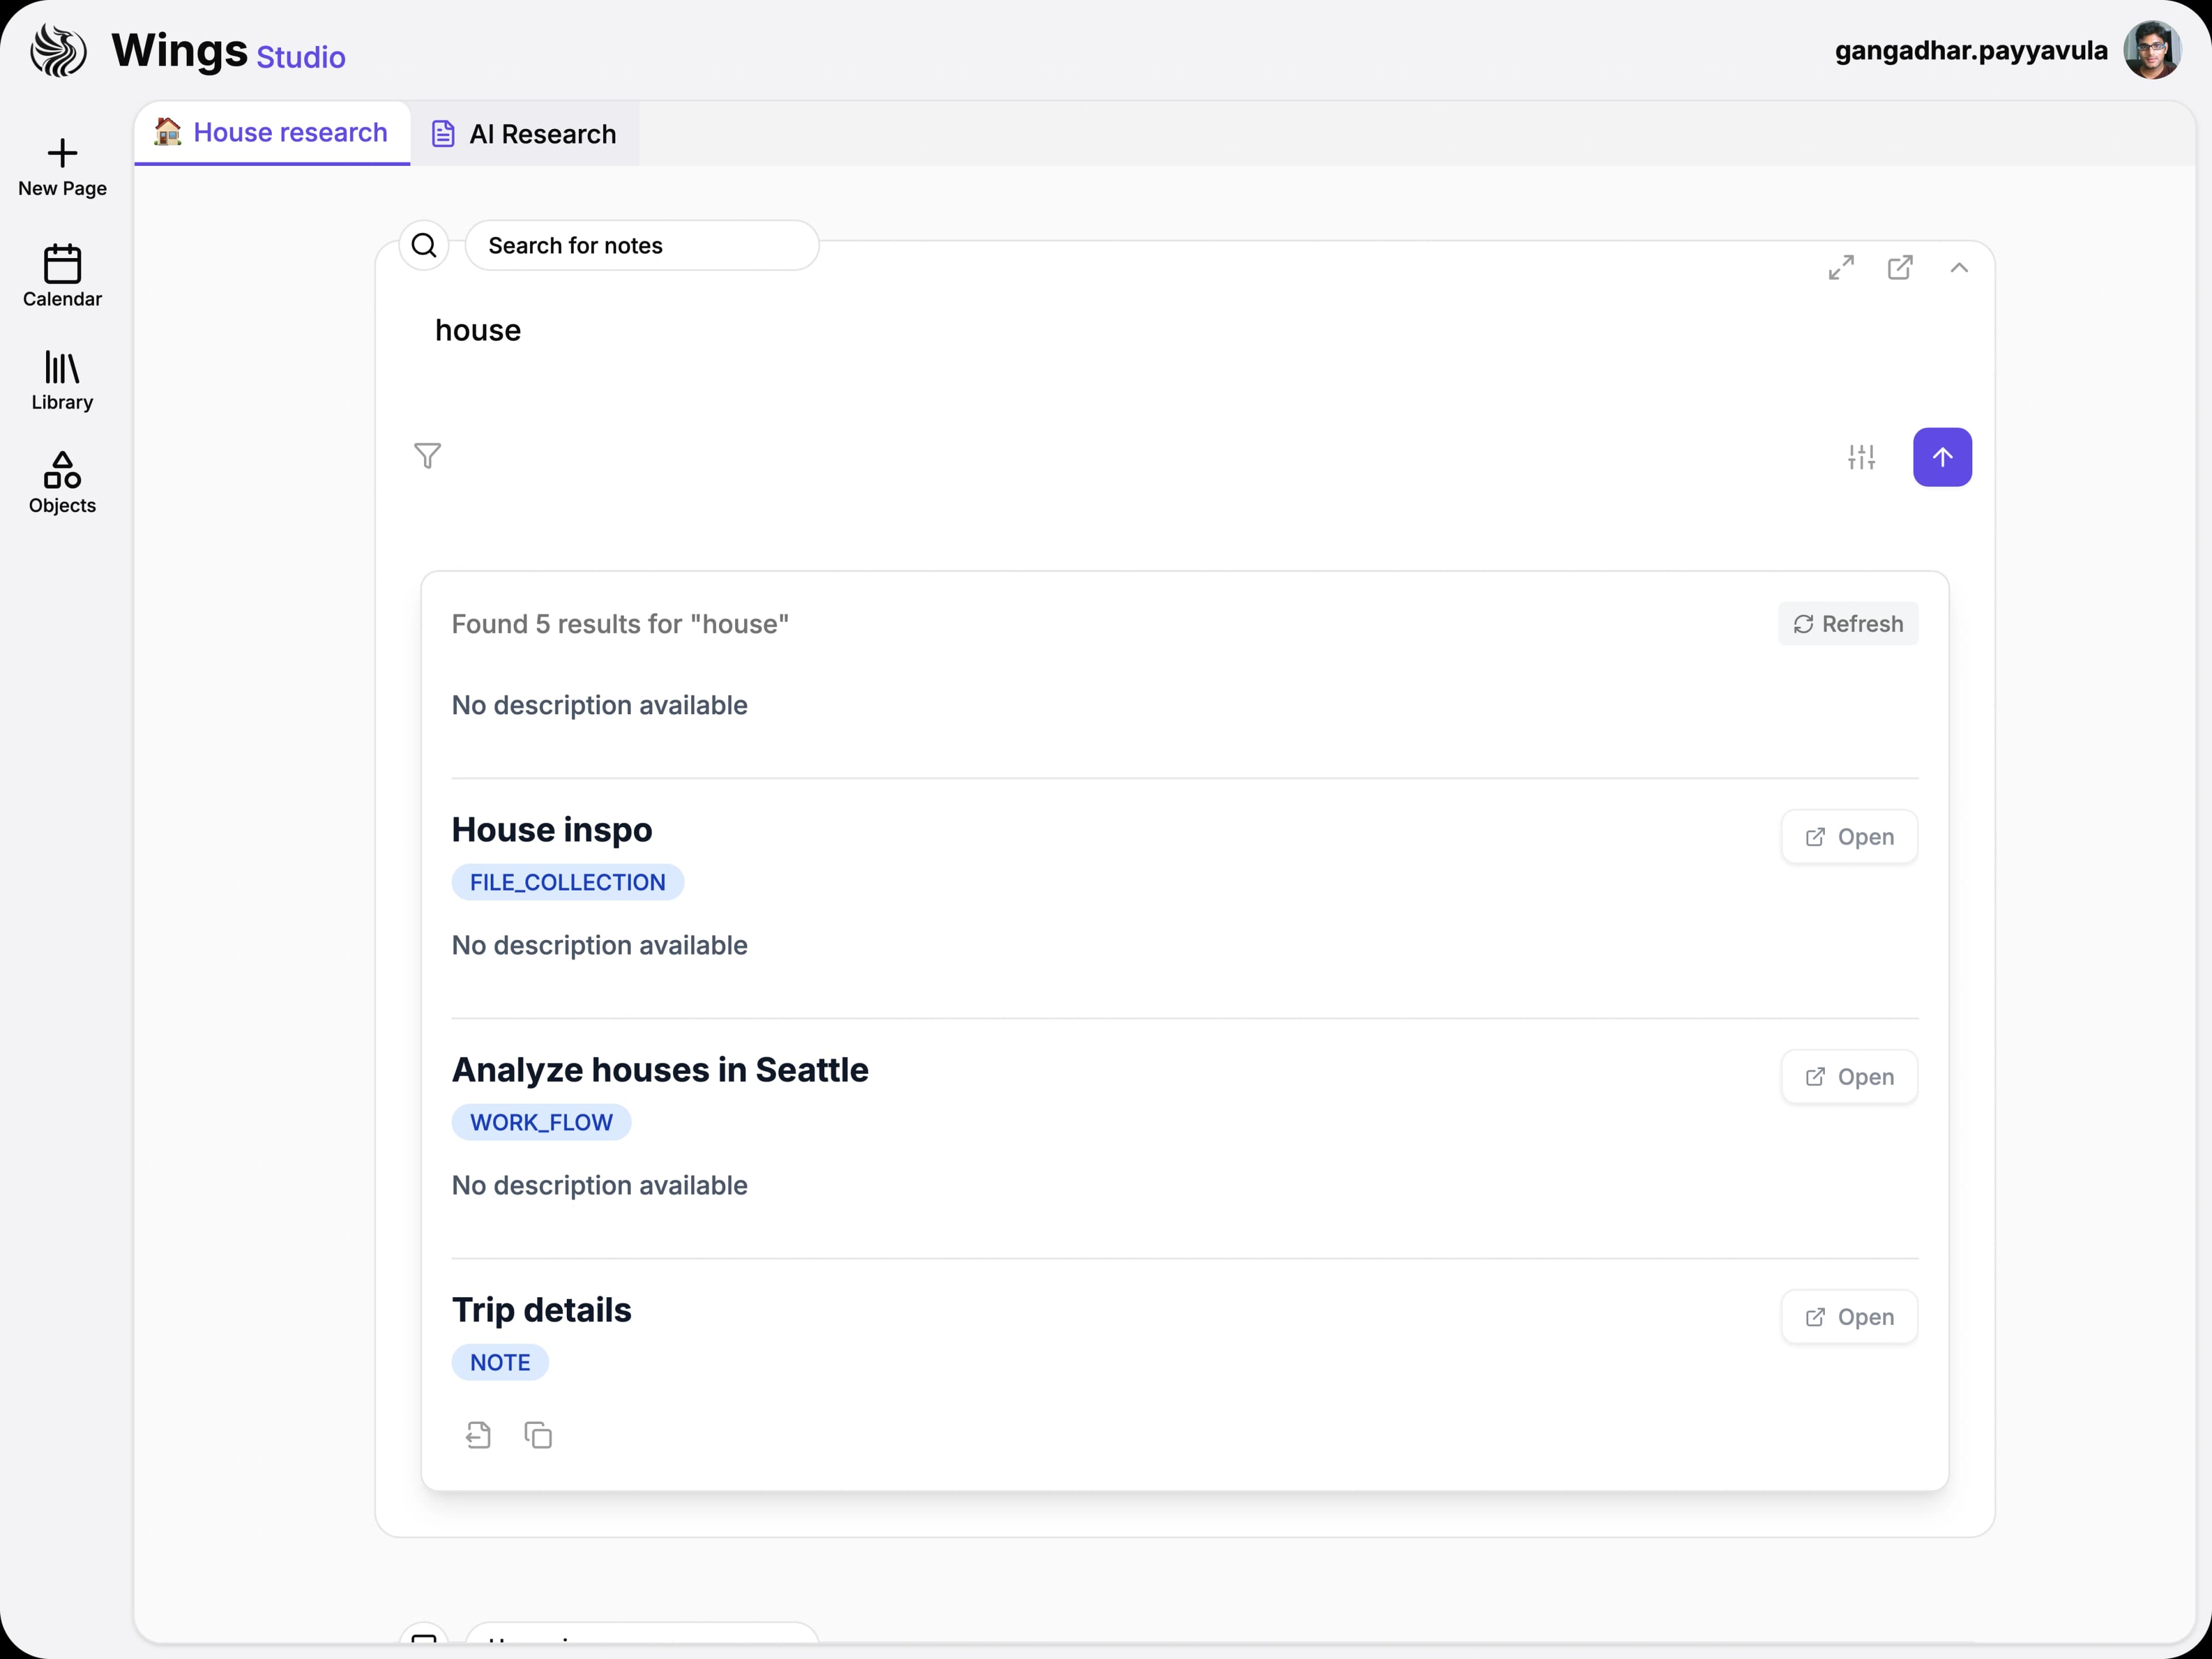
Task: Collapse the panel using the chevron icon
Action: (1959, 267)
